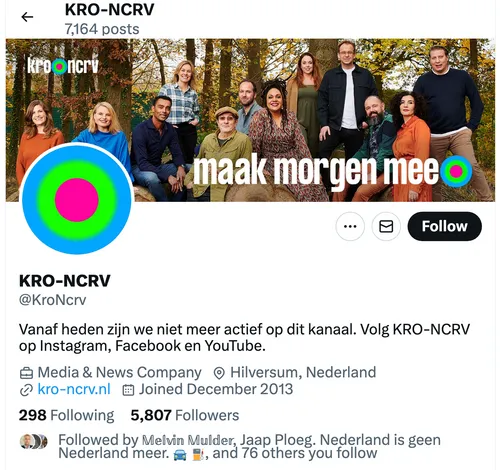View the 5,807 Followers list
This screenshot has height=470, width=500.
pos(185,415)
